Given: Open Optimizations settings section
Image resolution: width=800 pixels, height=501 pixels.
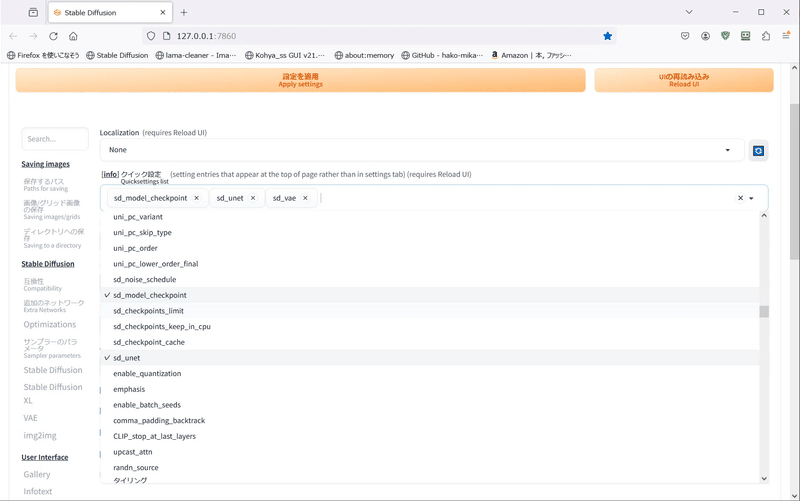Looking at the screenshot, I should pyautogui.click(x=49, y=324).
